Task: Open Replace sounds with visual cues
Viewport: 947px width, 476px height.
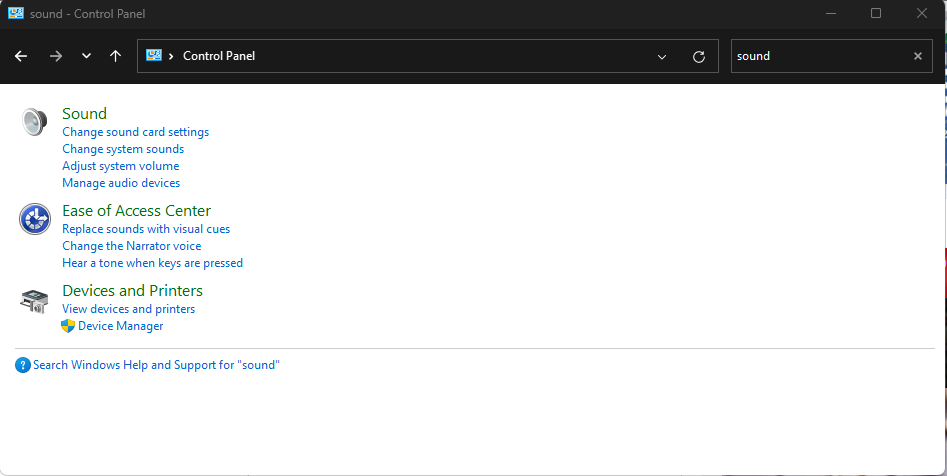Action: (x=146, y=229)
